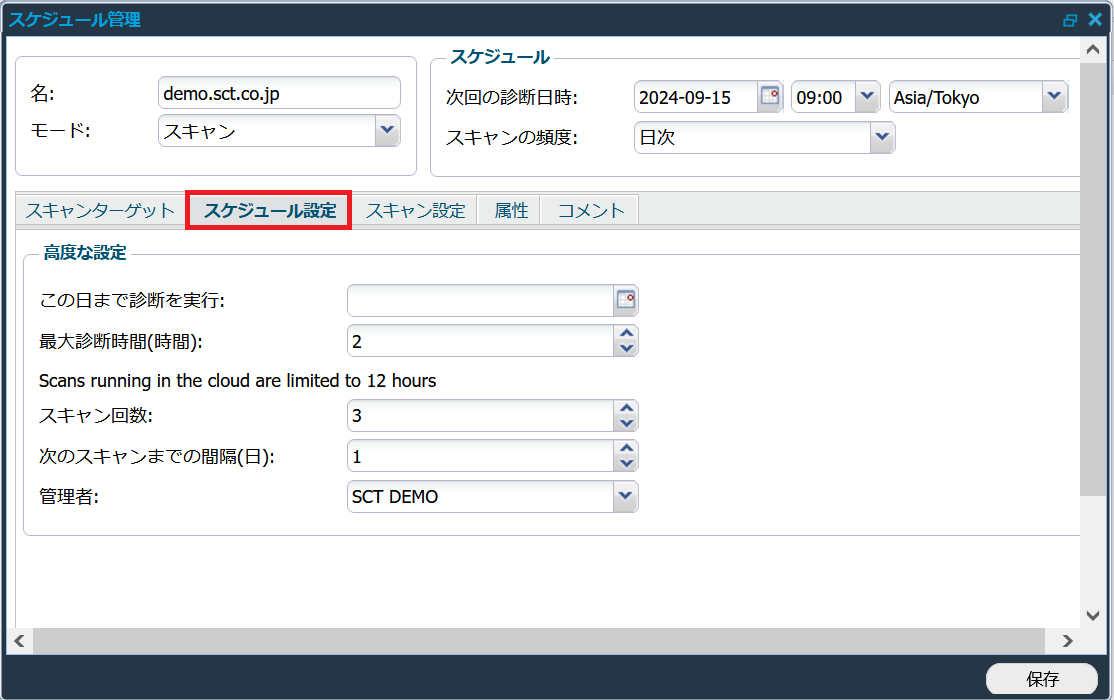Open the 管理者 dropdown showing SCT DEMO
The width and height of the screenshot is (1114, 700).
[x=625, y=496]
